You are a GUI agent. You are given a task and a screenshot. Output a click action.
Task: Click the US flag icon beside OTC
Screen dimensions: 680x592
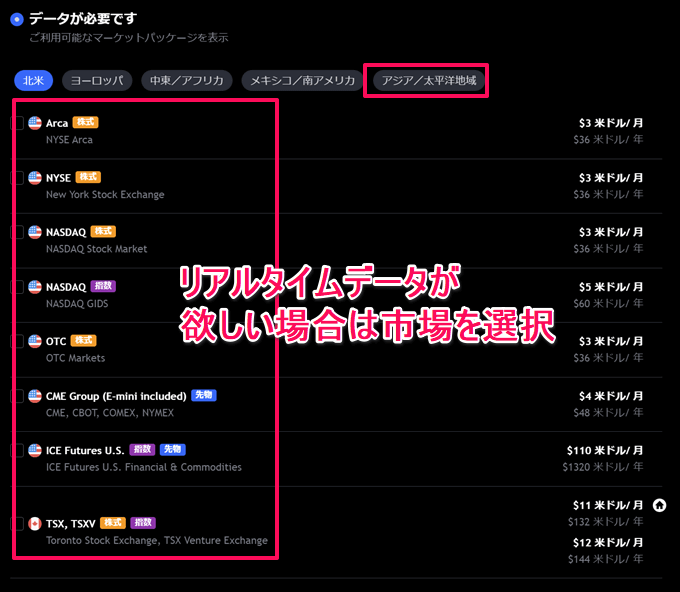[35, 341]
